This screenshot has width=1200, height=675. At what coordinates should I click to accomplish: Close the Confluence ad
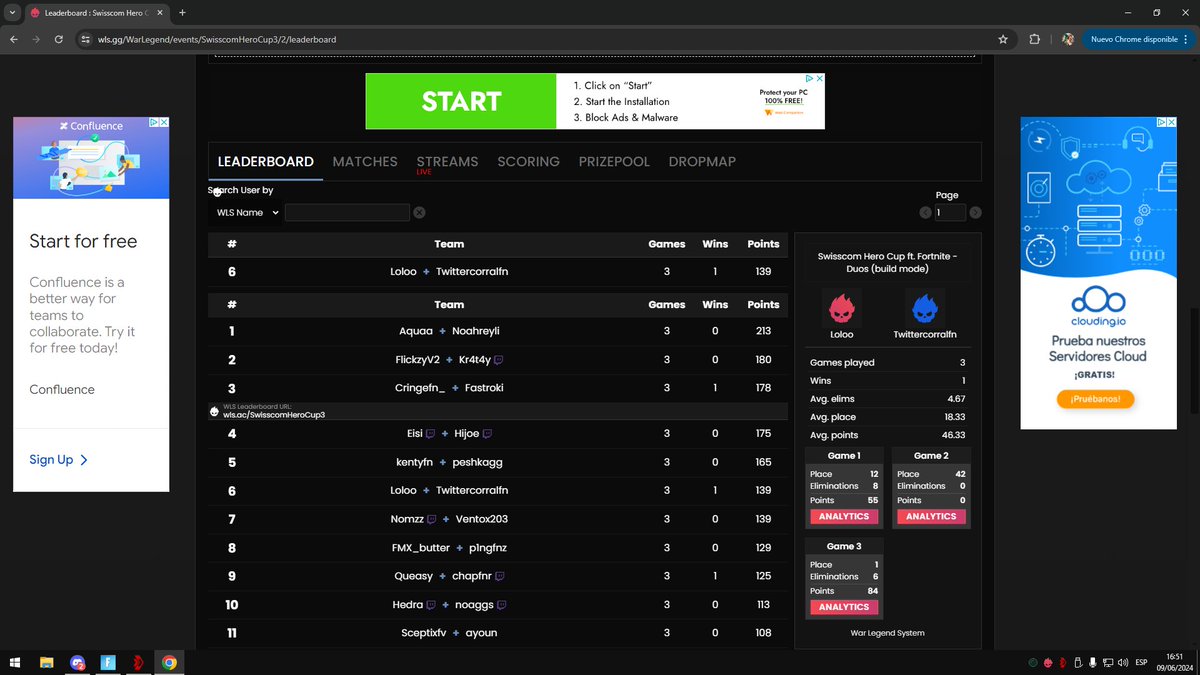point(163,122)
